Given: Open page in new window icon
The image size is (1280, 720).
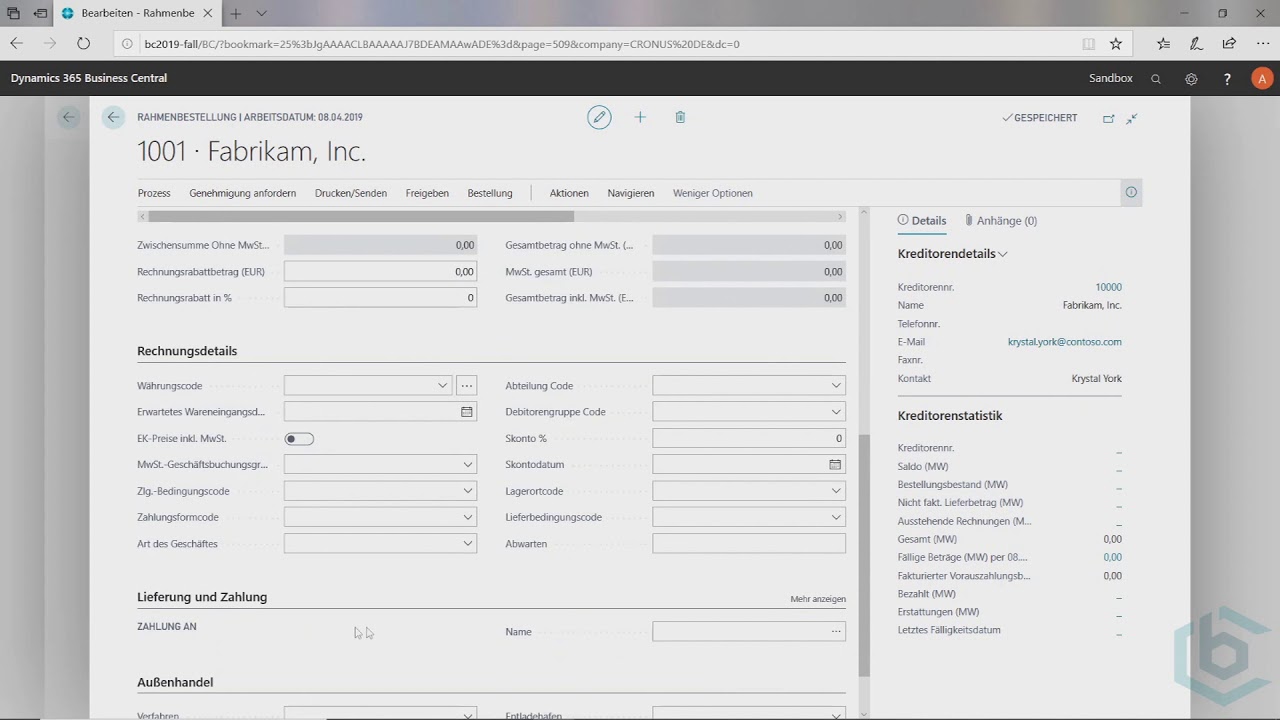Looking at the screenshot, I should click(x=1108, y=118).
